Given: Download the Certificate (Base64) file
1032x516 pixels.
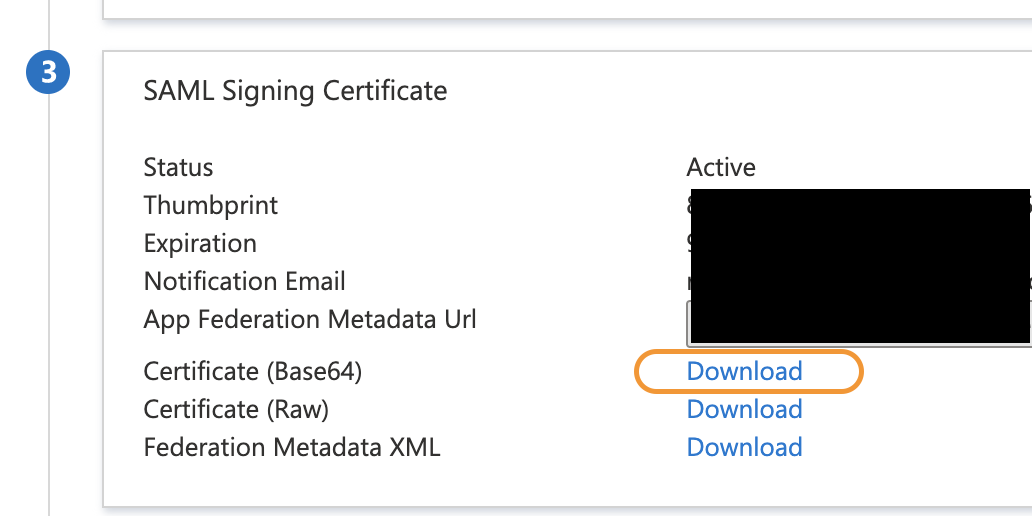Looking at the screenshot, I should tap(744, 371).
